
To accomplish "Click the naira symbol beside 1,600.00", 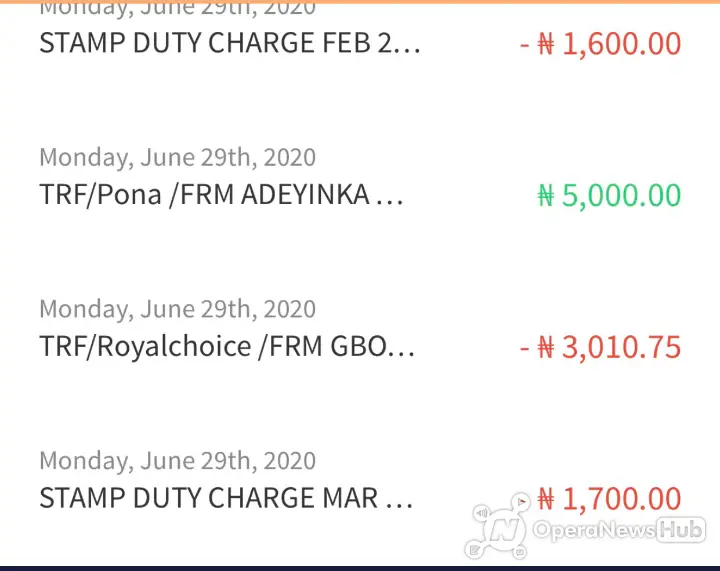I will 546,44.
